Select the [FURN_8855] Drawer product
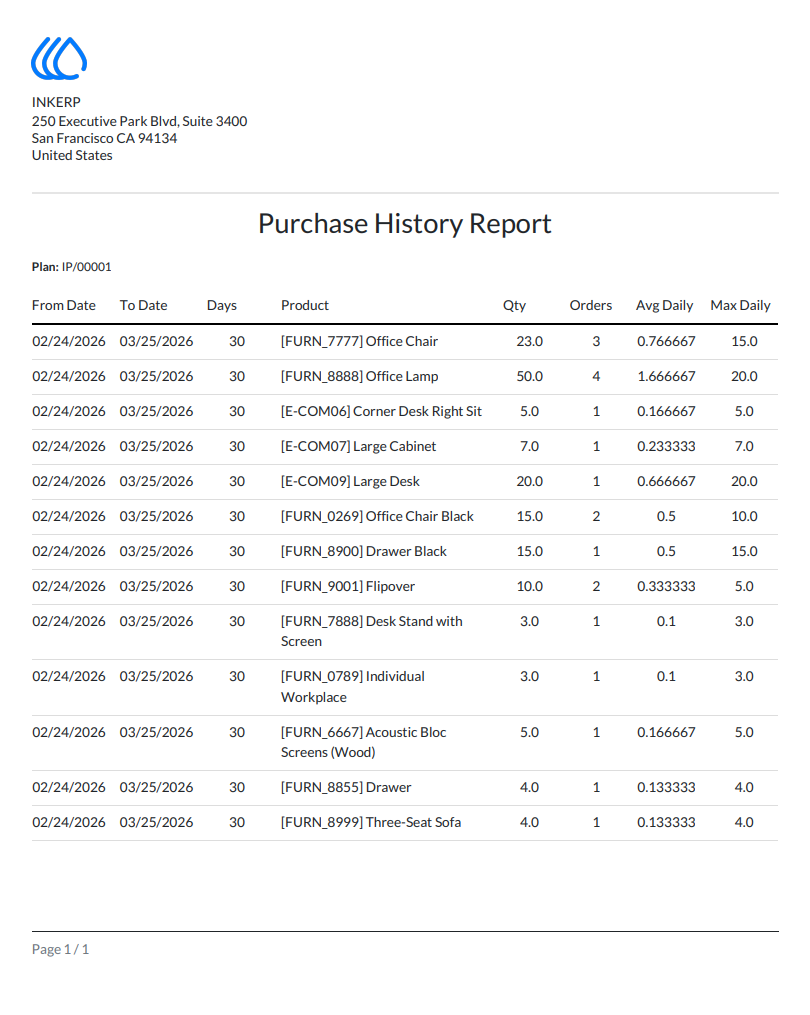 pyautogui.click(x=346, y=787)
